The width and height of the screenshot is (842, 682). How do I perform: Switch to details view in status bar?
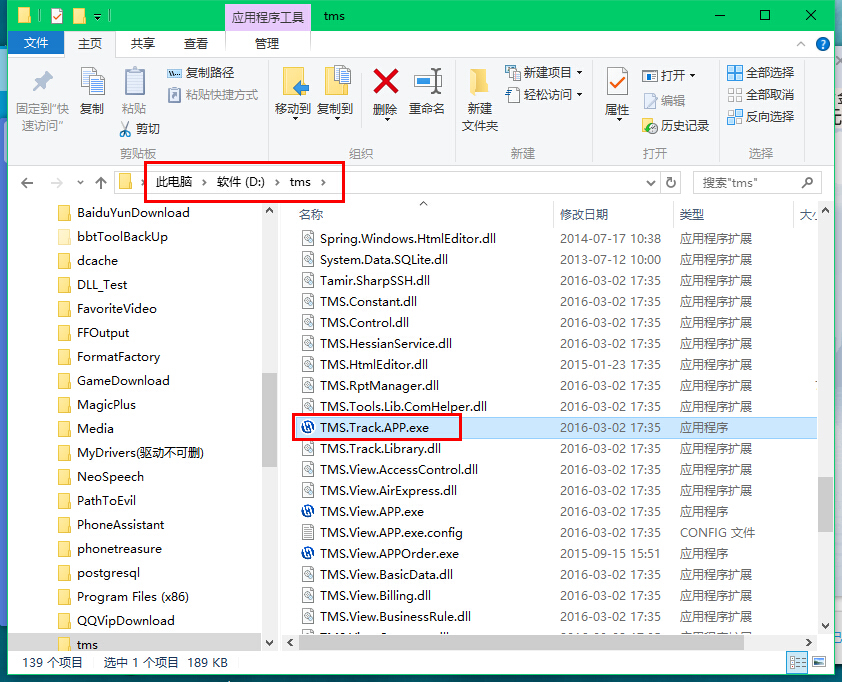tap(798, 663)
